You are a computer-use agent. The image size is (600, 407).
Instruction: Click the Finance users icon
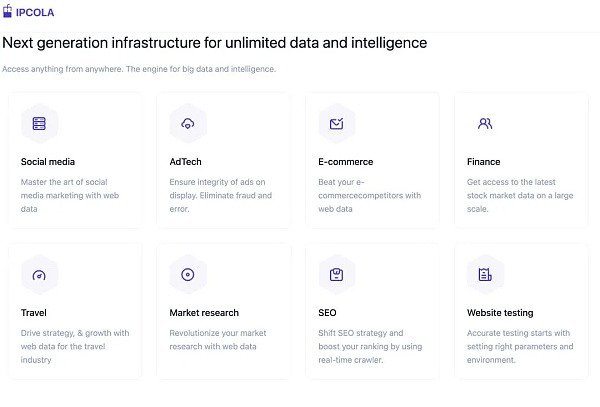coord(485,124)
